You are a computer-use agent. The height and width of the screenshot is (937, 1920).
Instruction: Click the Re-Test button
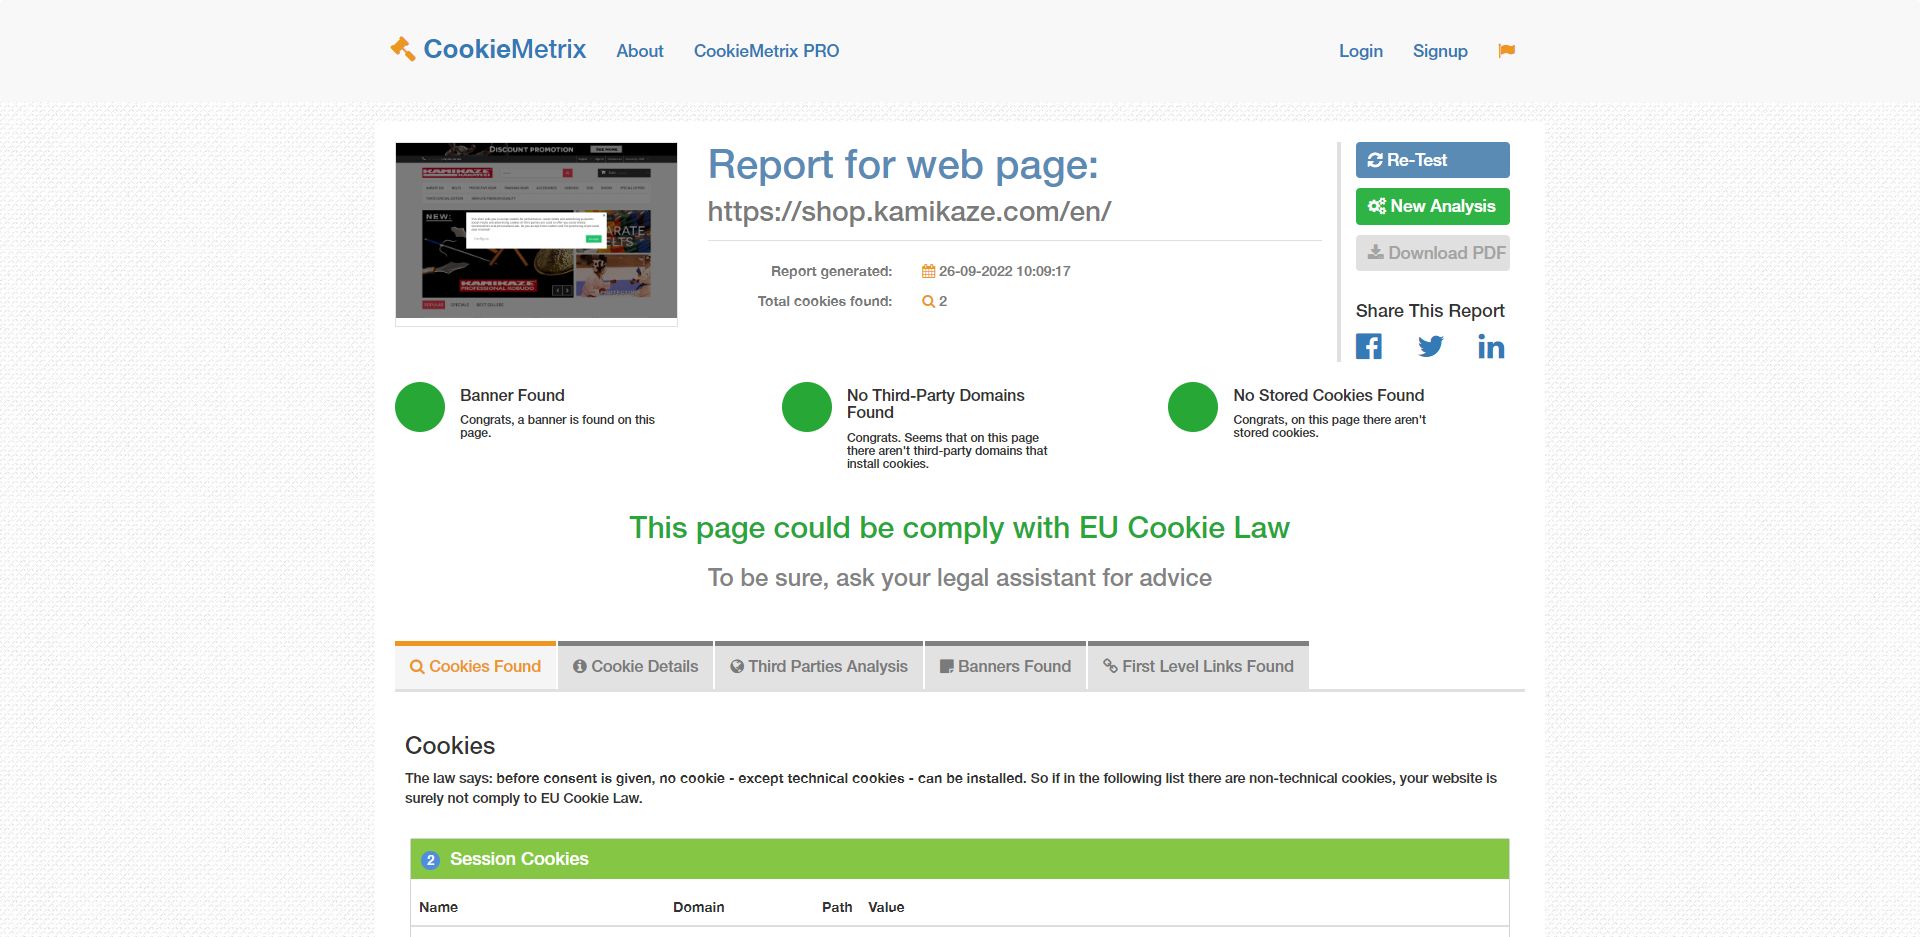[x=1432, y=160]
